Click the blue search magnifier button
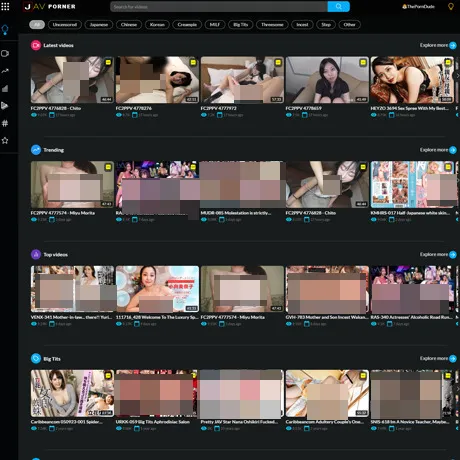The height and width of the screenshot is (460, 460). click(x=338, y=6)
